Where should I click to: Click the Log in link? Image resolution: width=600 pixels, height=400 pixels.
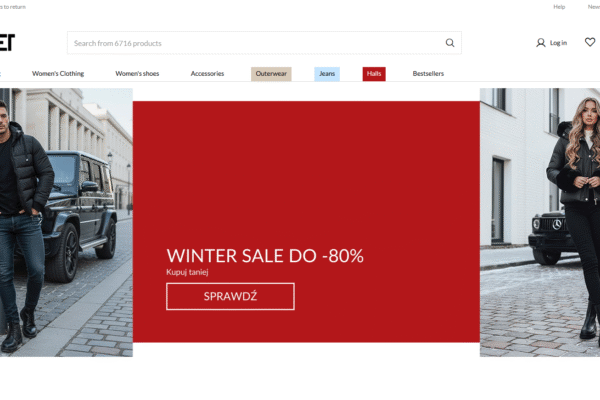point(558,43)
